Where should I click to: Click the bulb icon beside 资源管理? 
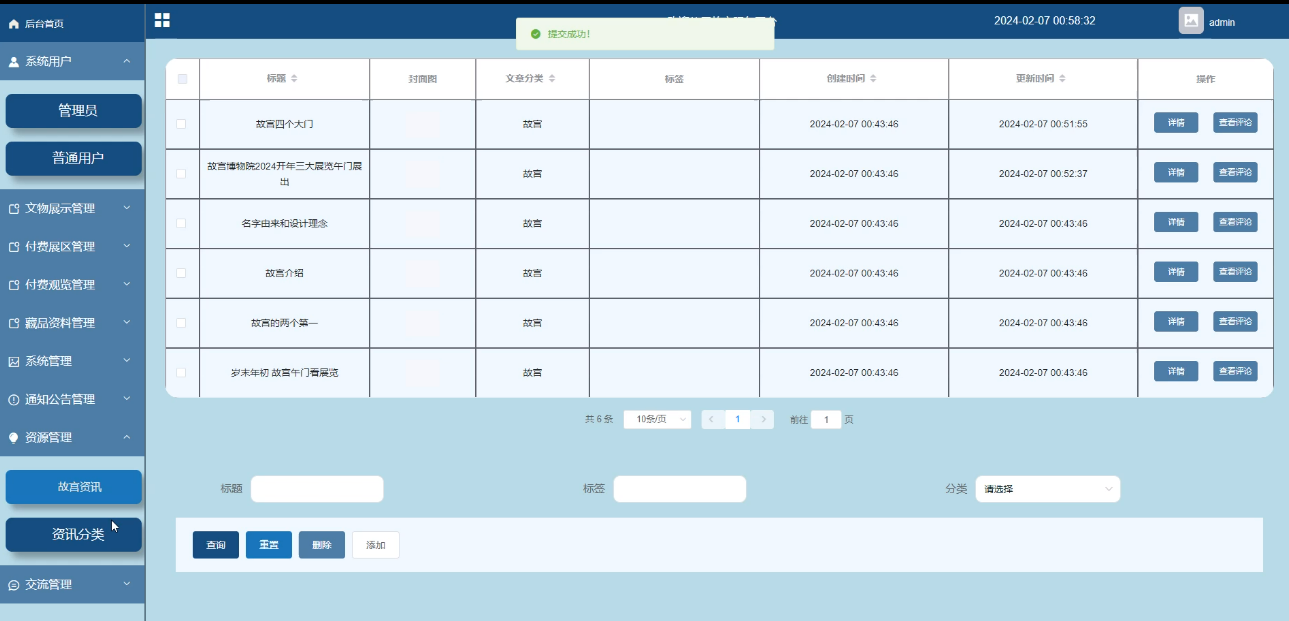coord(14,437)
